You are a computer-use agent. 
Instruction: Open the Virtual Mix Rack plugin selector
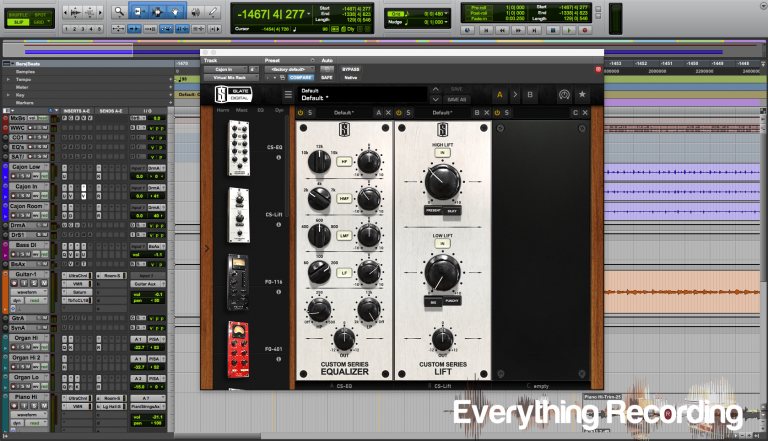tap(231, 78)
